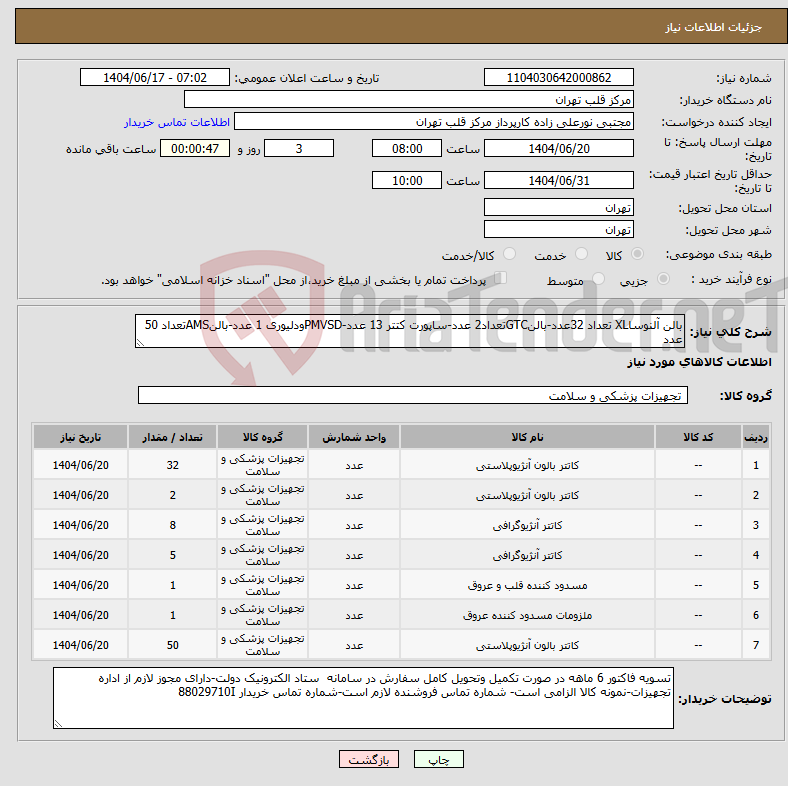788x786 pixels.
Task: Click the تعداد / مقدار column header
Action: 172,437
